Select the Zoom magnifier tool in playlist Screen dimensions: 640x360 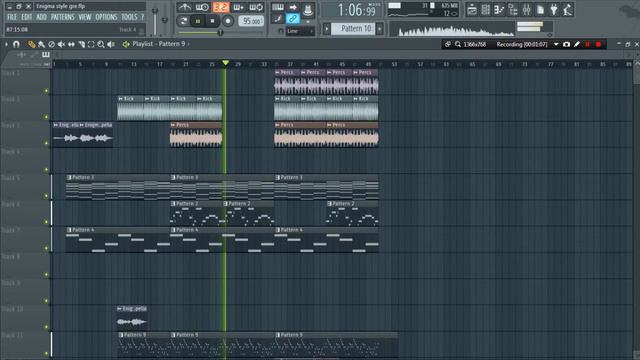(101, 44)
